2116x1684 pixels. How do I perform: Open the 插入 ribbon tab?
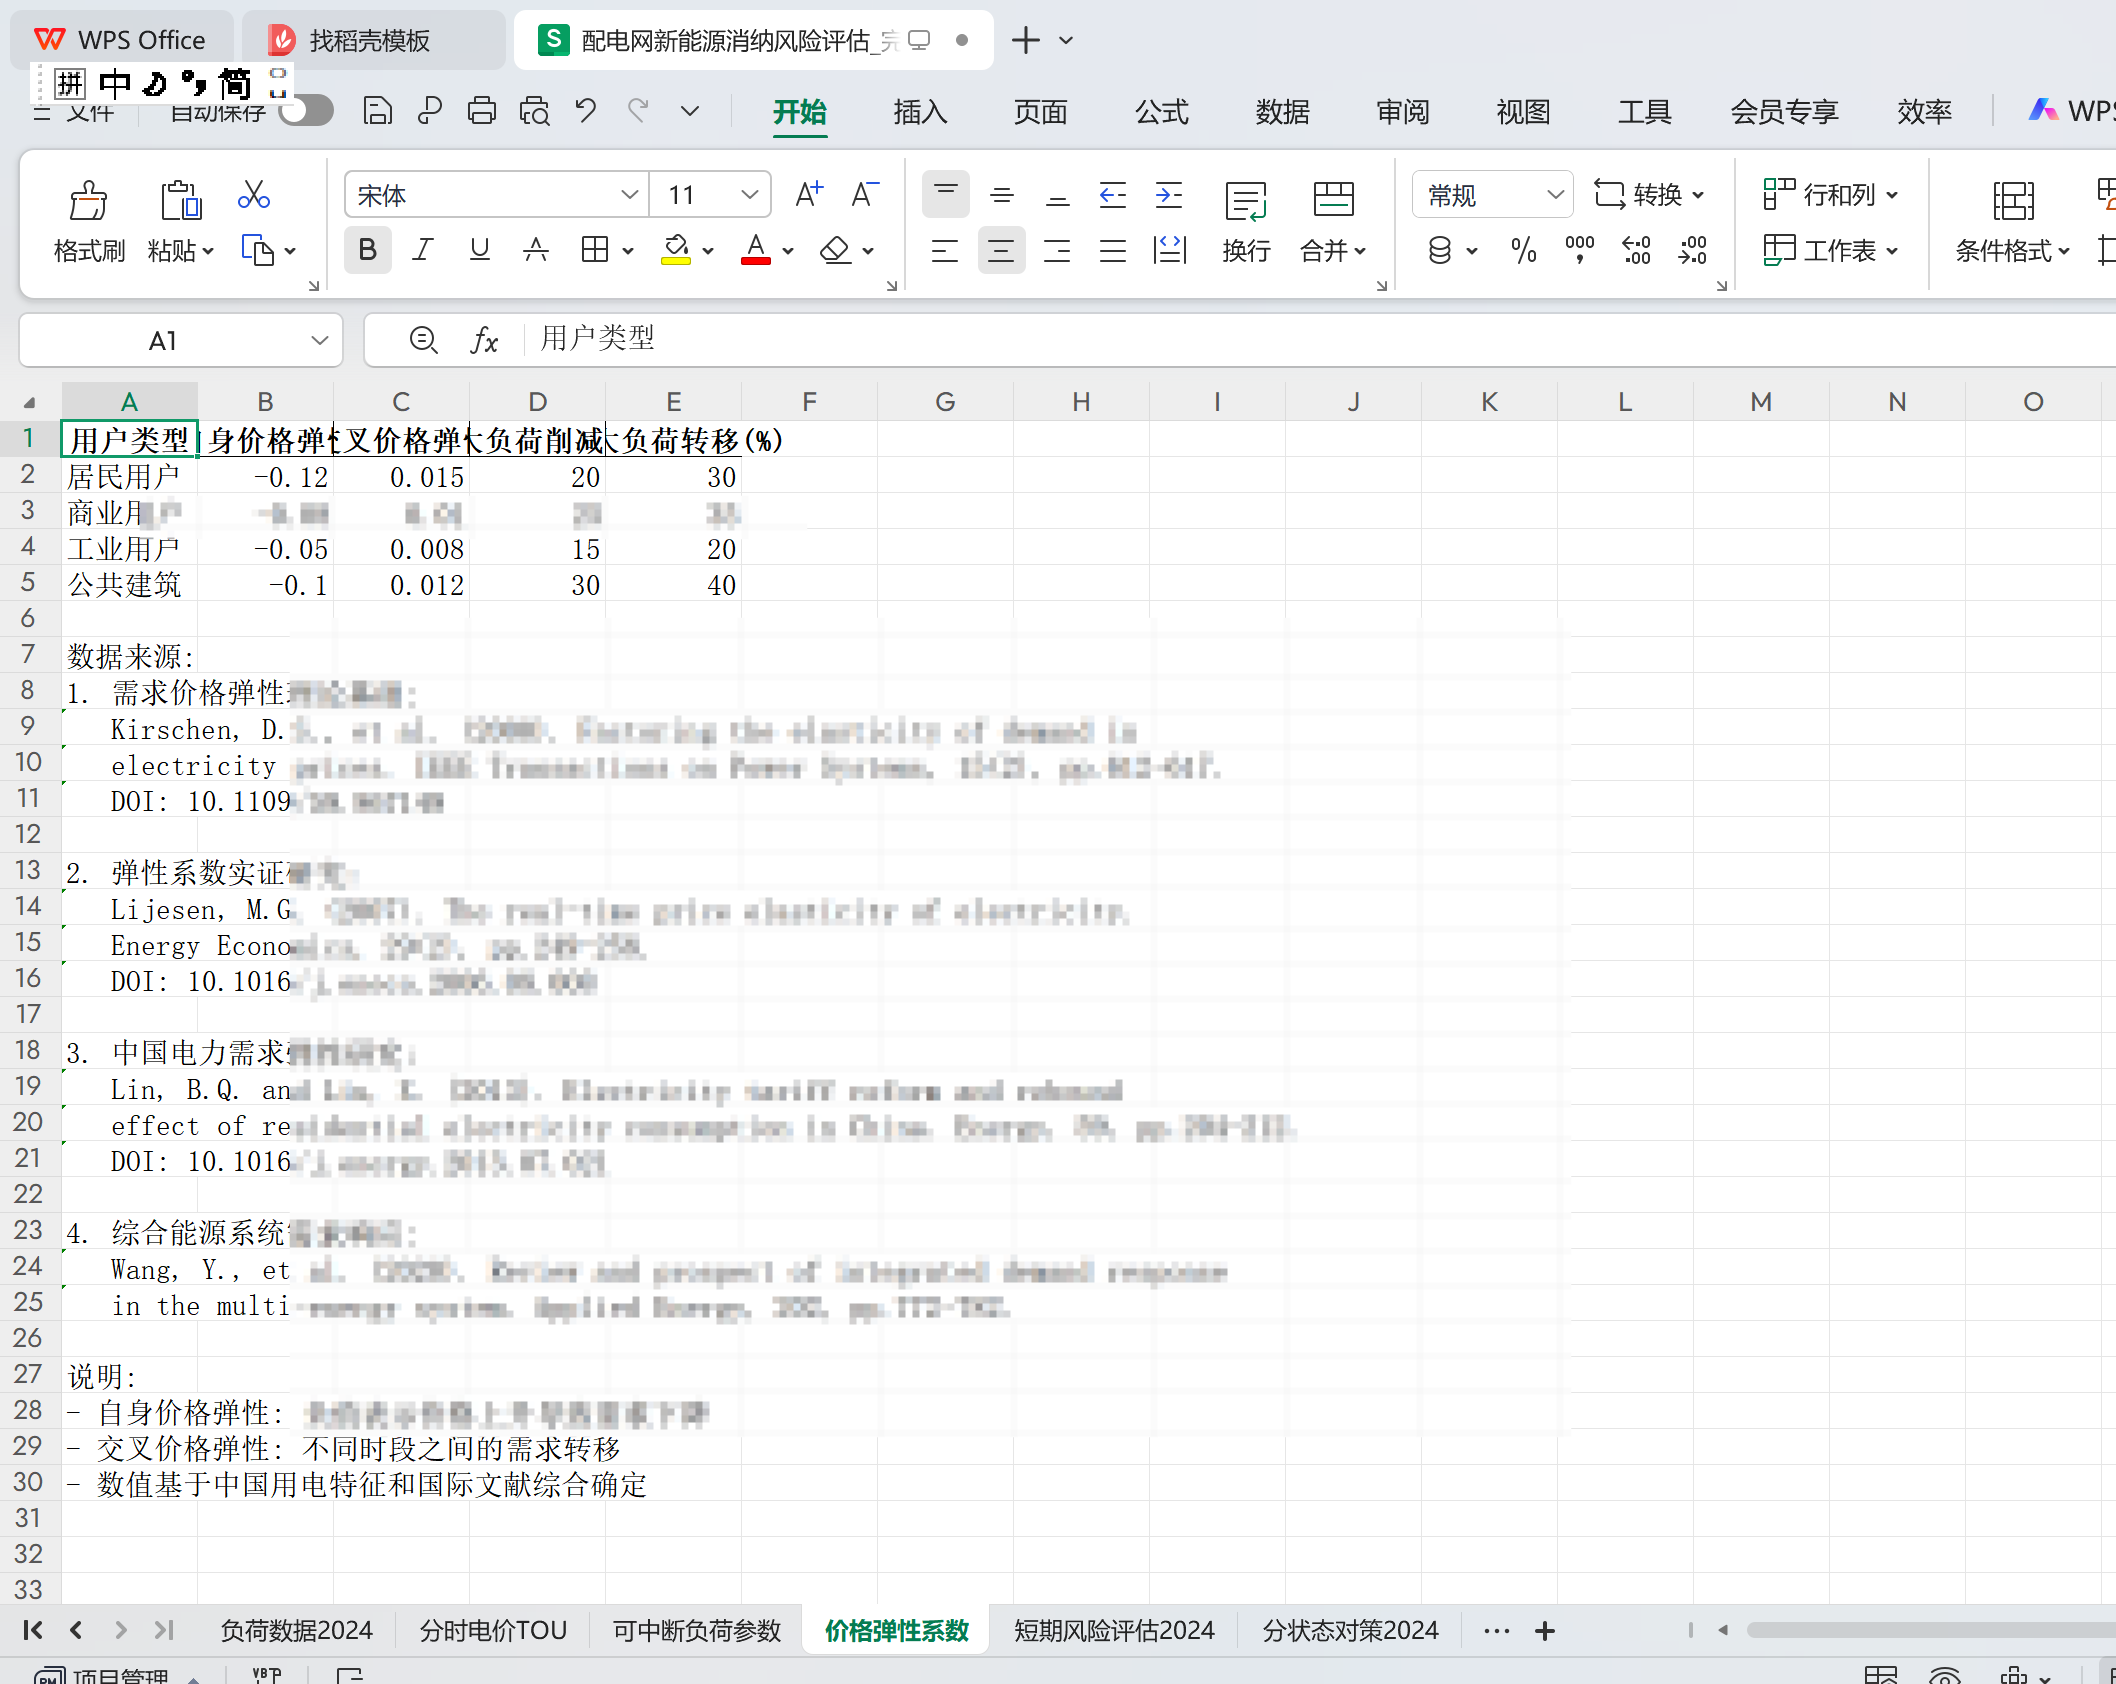pyautogui.click(x=919, y=111)
